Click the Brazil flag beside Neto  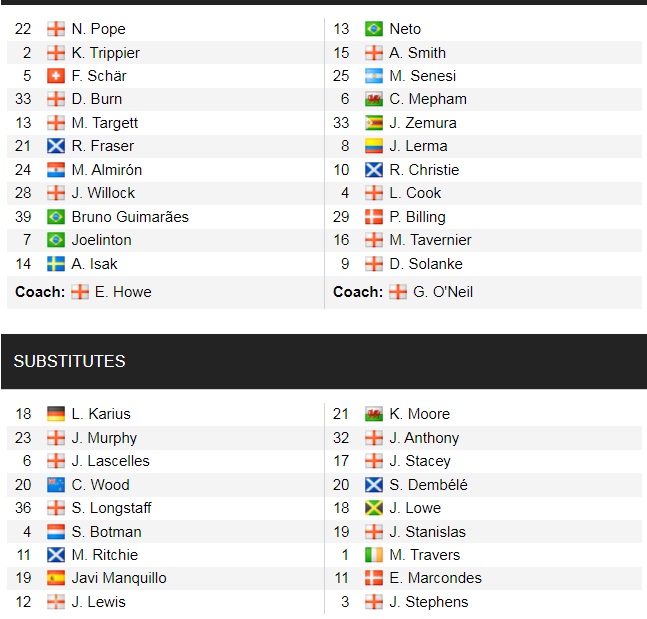(374, 29)
